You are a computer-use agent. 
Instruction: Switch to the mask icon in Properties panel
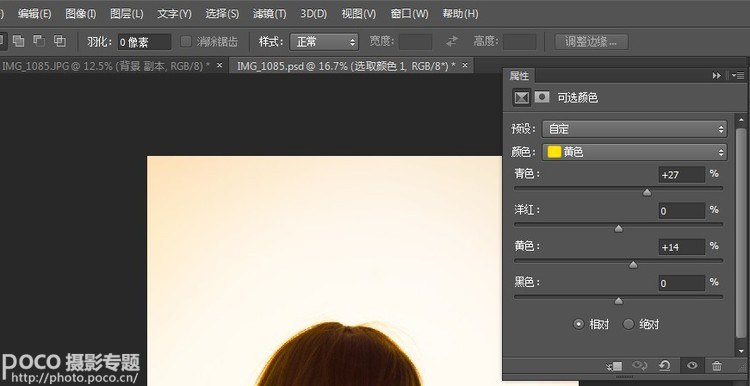[x=542, y=97]
